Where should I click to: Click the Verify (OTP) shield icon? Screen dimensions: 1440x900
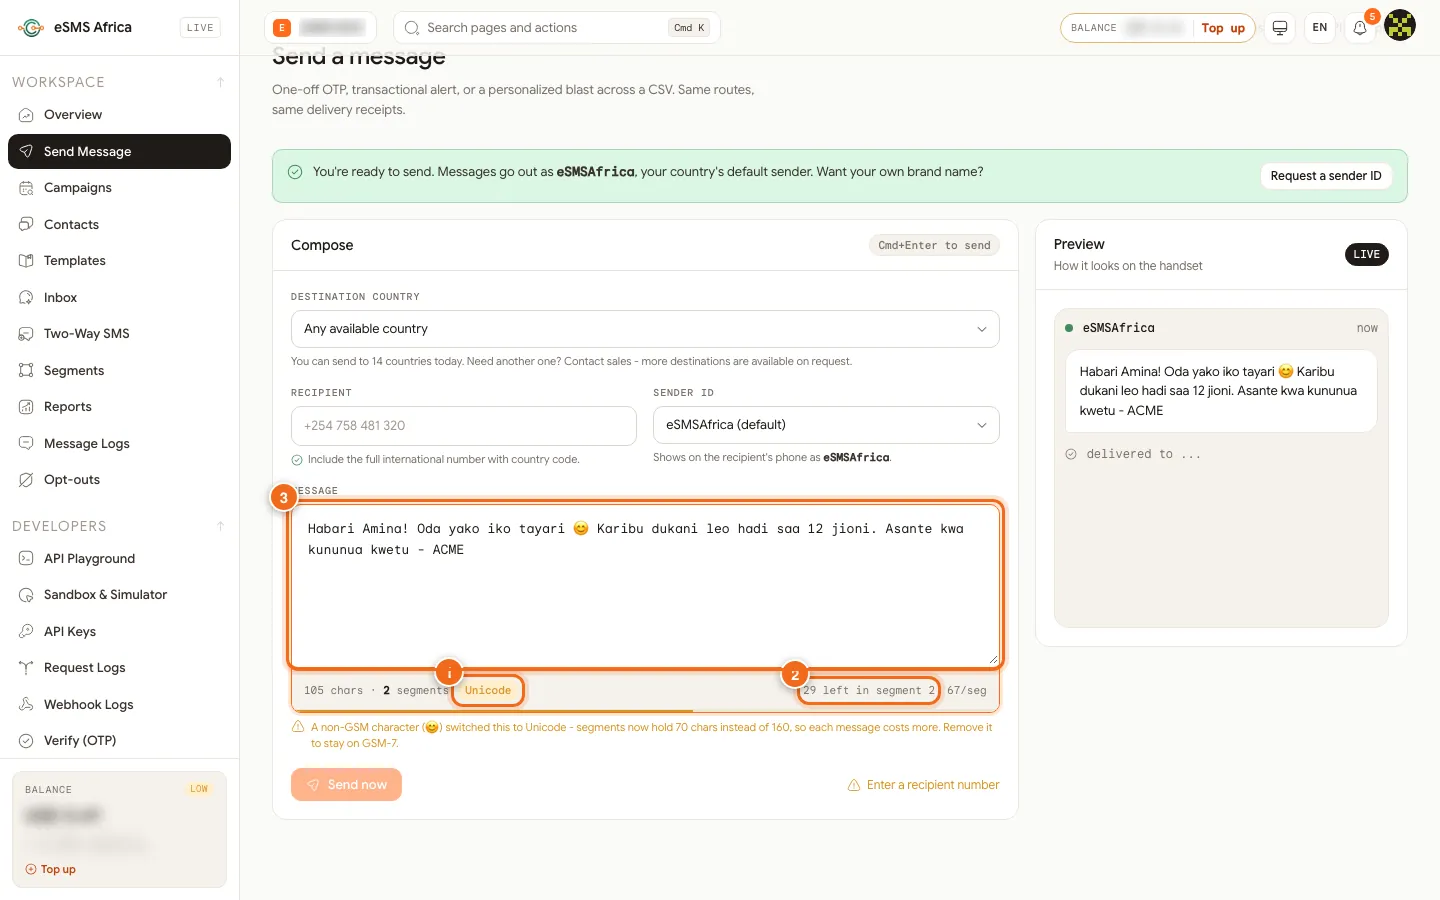tap(26, 741)
